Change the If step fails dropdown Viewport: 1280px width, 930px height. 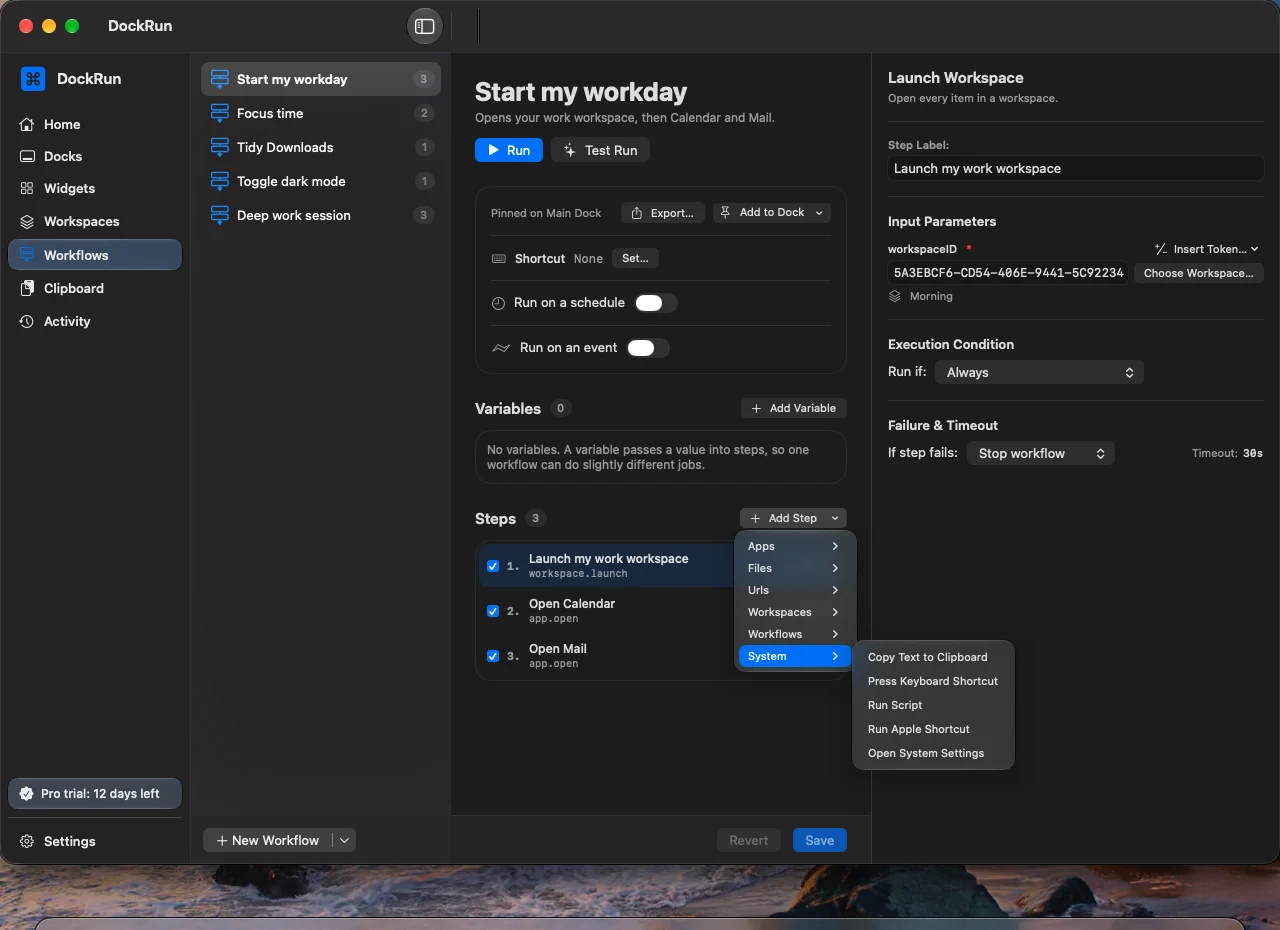point(1040,453)
